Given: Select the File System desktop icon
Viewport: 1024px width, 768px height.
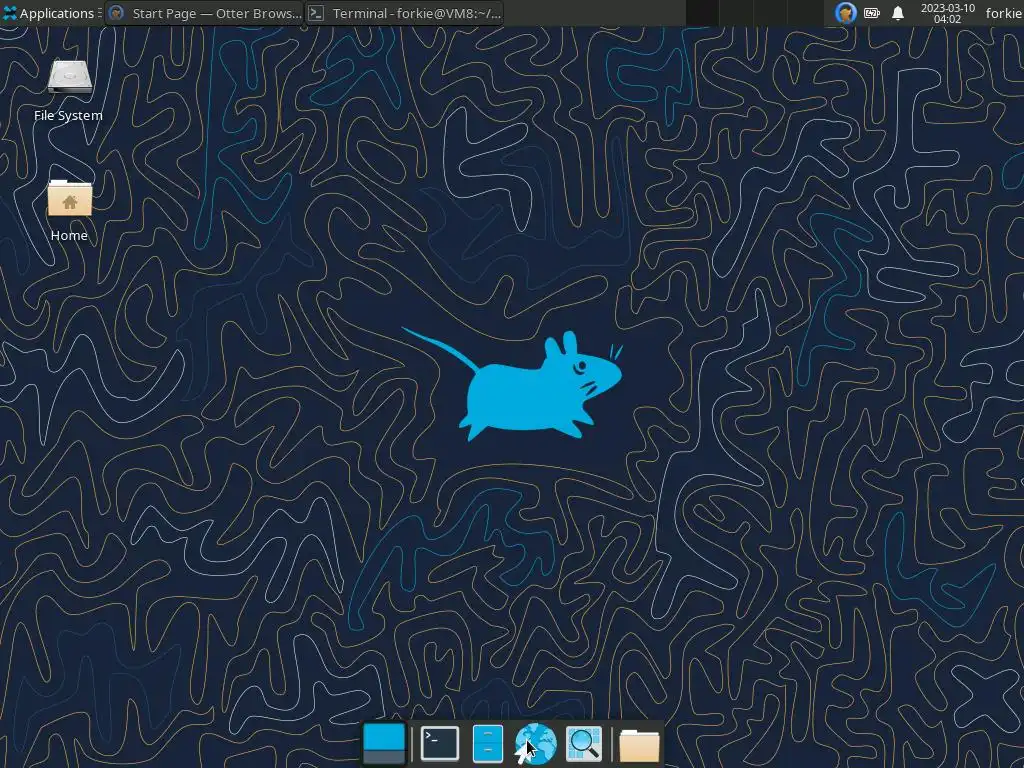Looking at the screenshot, I should [x=69, y=91].
